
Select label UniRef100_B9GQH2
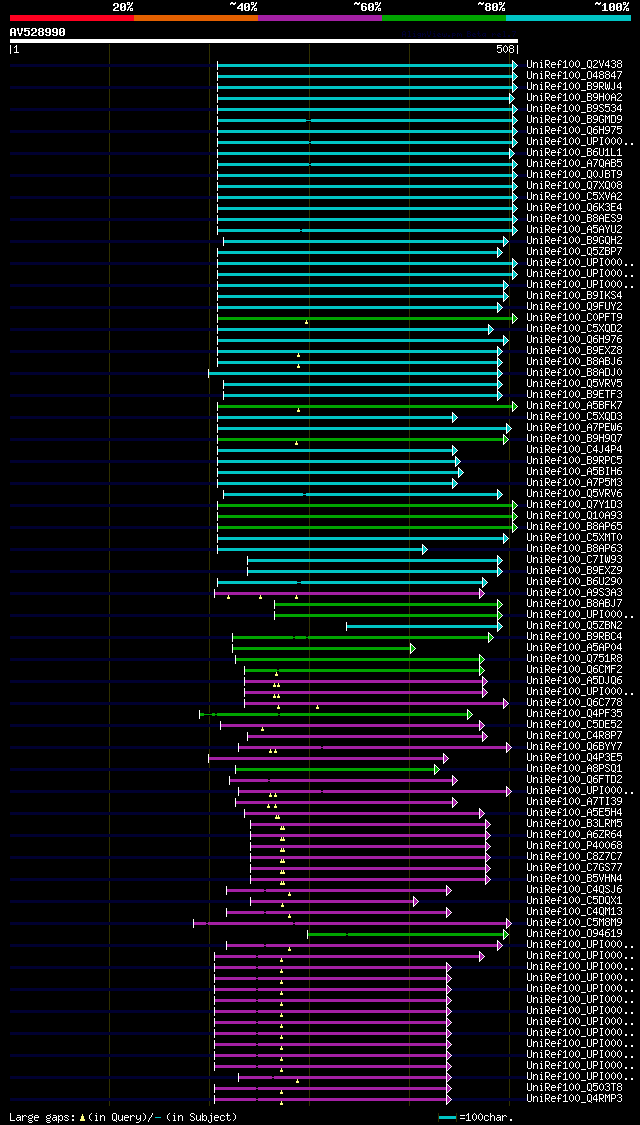coord(574,240)
